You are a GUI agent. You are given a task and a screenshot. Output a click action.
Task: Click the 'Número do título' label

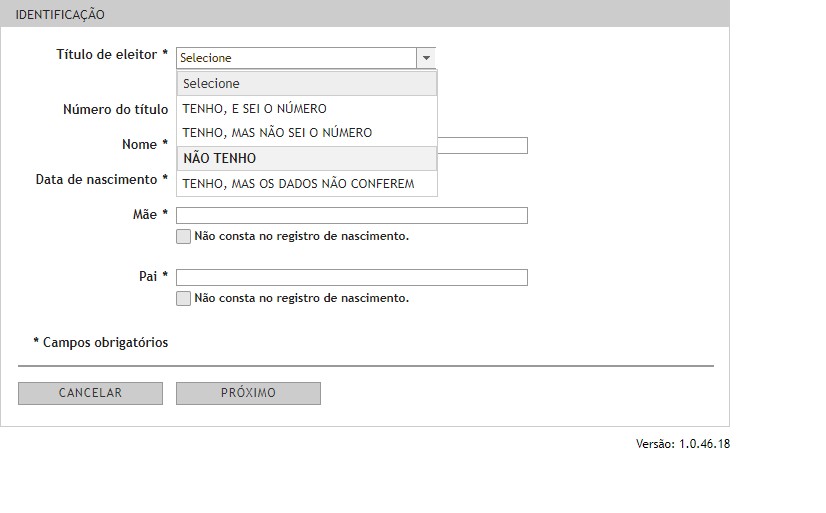point(115,110)
